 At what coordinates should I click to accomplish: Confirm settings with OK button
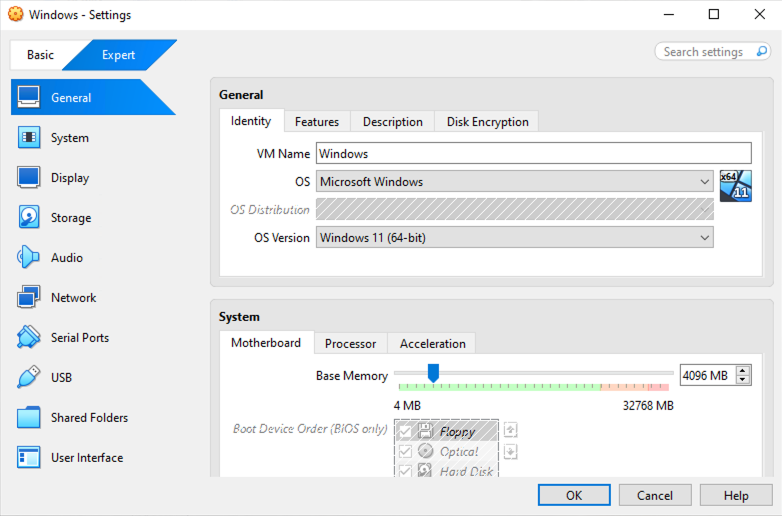point(574,495)
